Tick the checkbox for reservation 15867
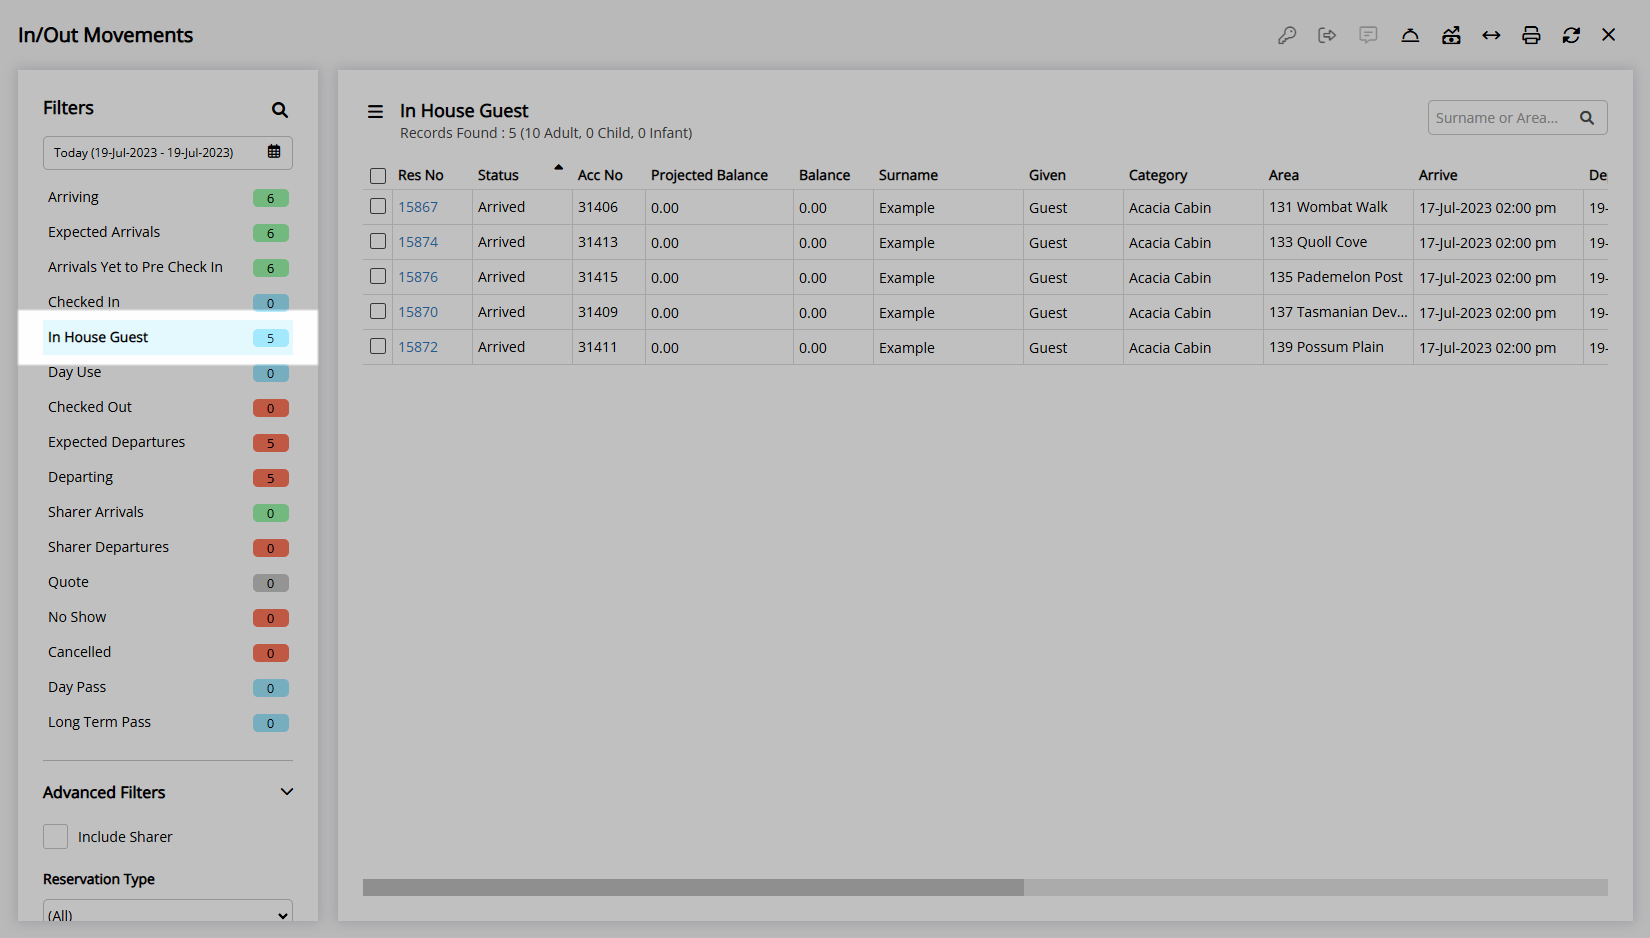 378,207
